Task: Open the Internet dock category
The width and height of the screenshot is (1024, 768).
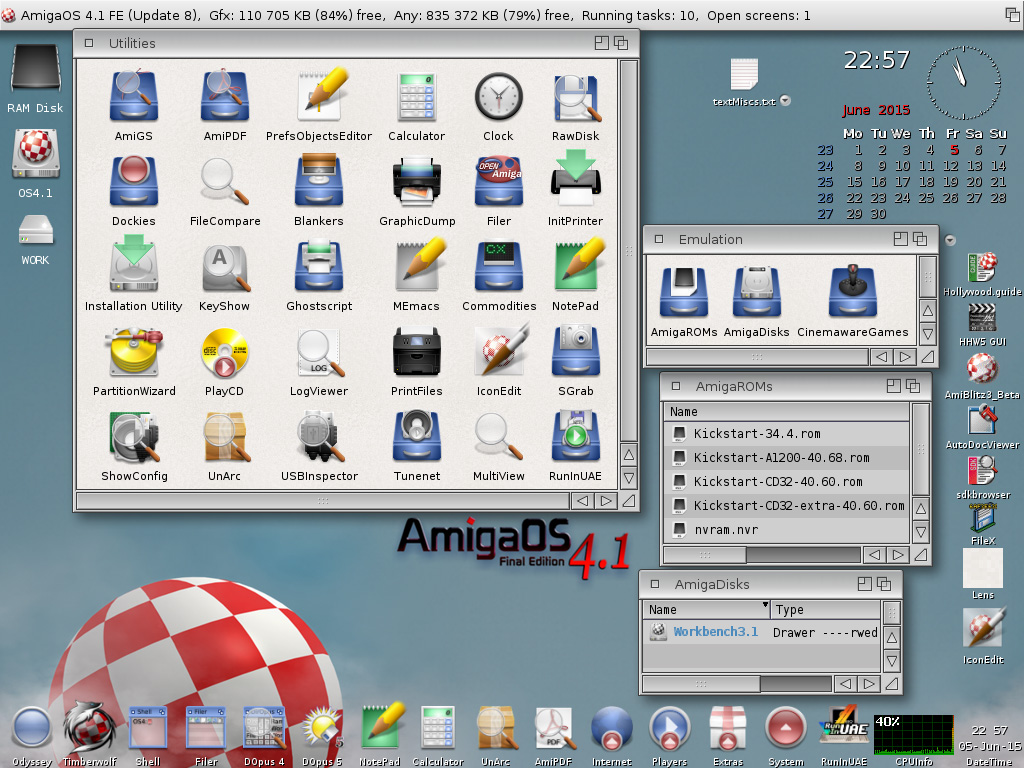Action: pyautogui.click(x=611, y=730)
